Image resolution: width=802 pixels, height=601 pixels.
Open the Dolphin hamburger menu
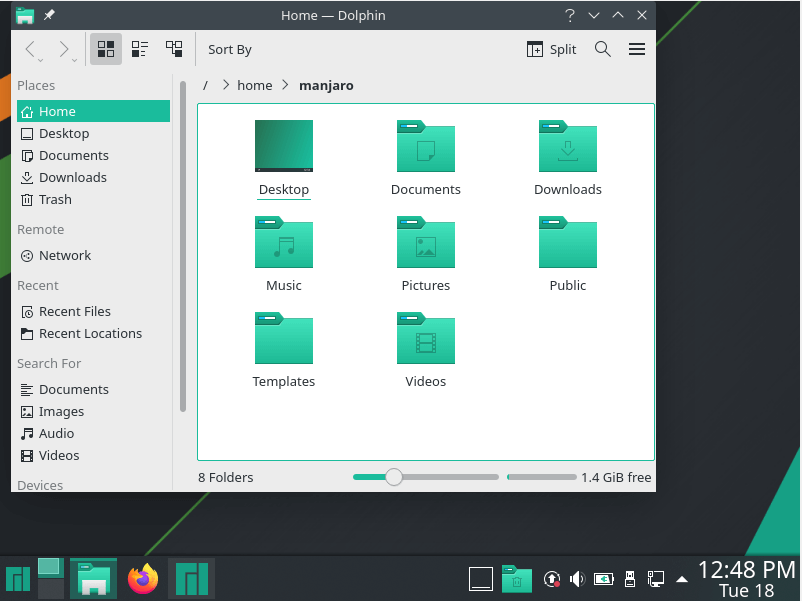pyautogui.click(x=636, y=48)
